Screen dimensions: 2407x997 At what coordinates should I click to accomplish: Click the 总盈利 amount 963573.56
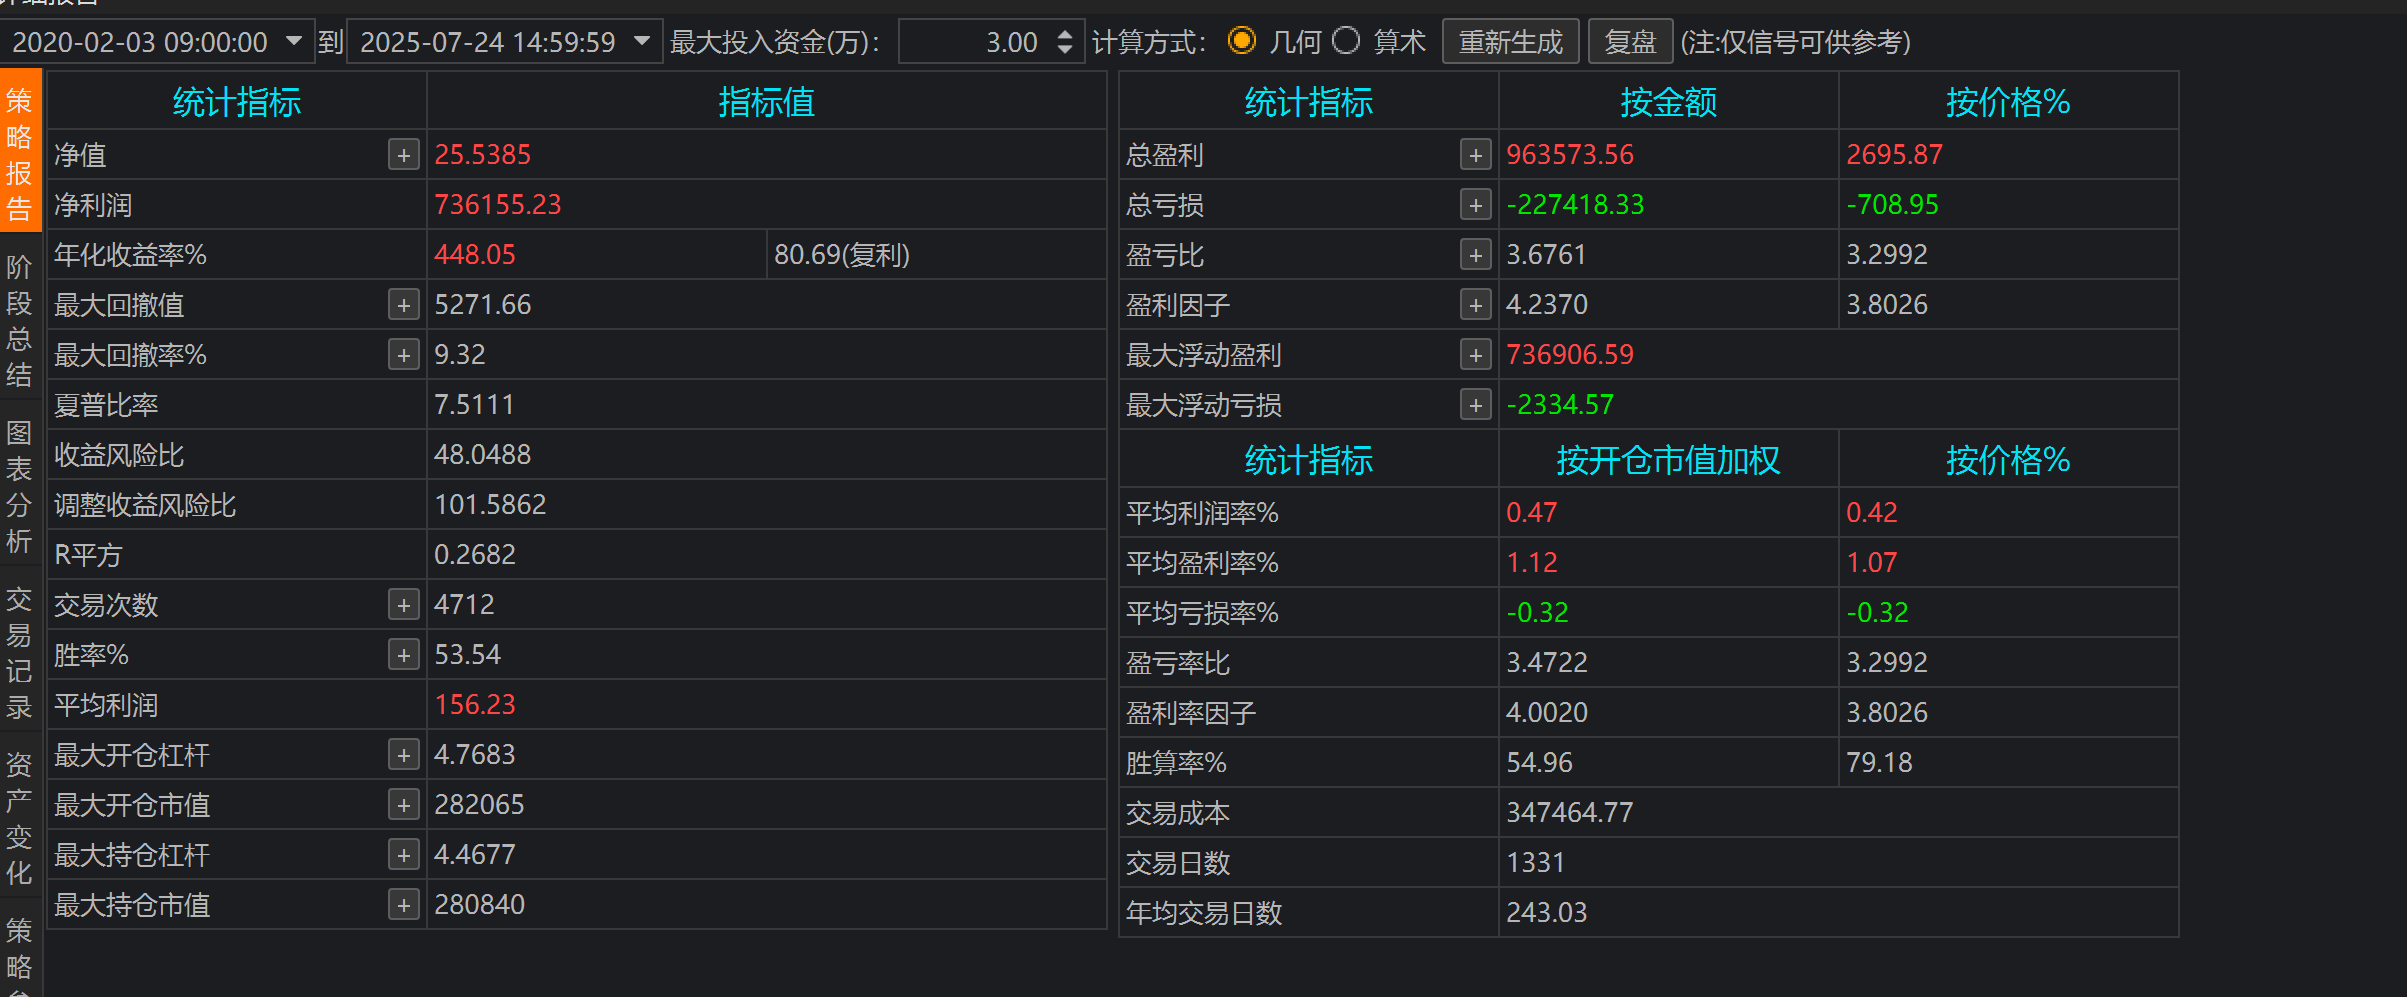1570,155
